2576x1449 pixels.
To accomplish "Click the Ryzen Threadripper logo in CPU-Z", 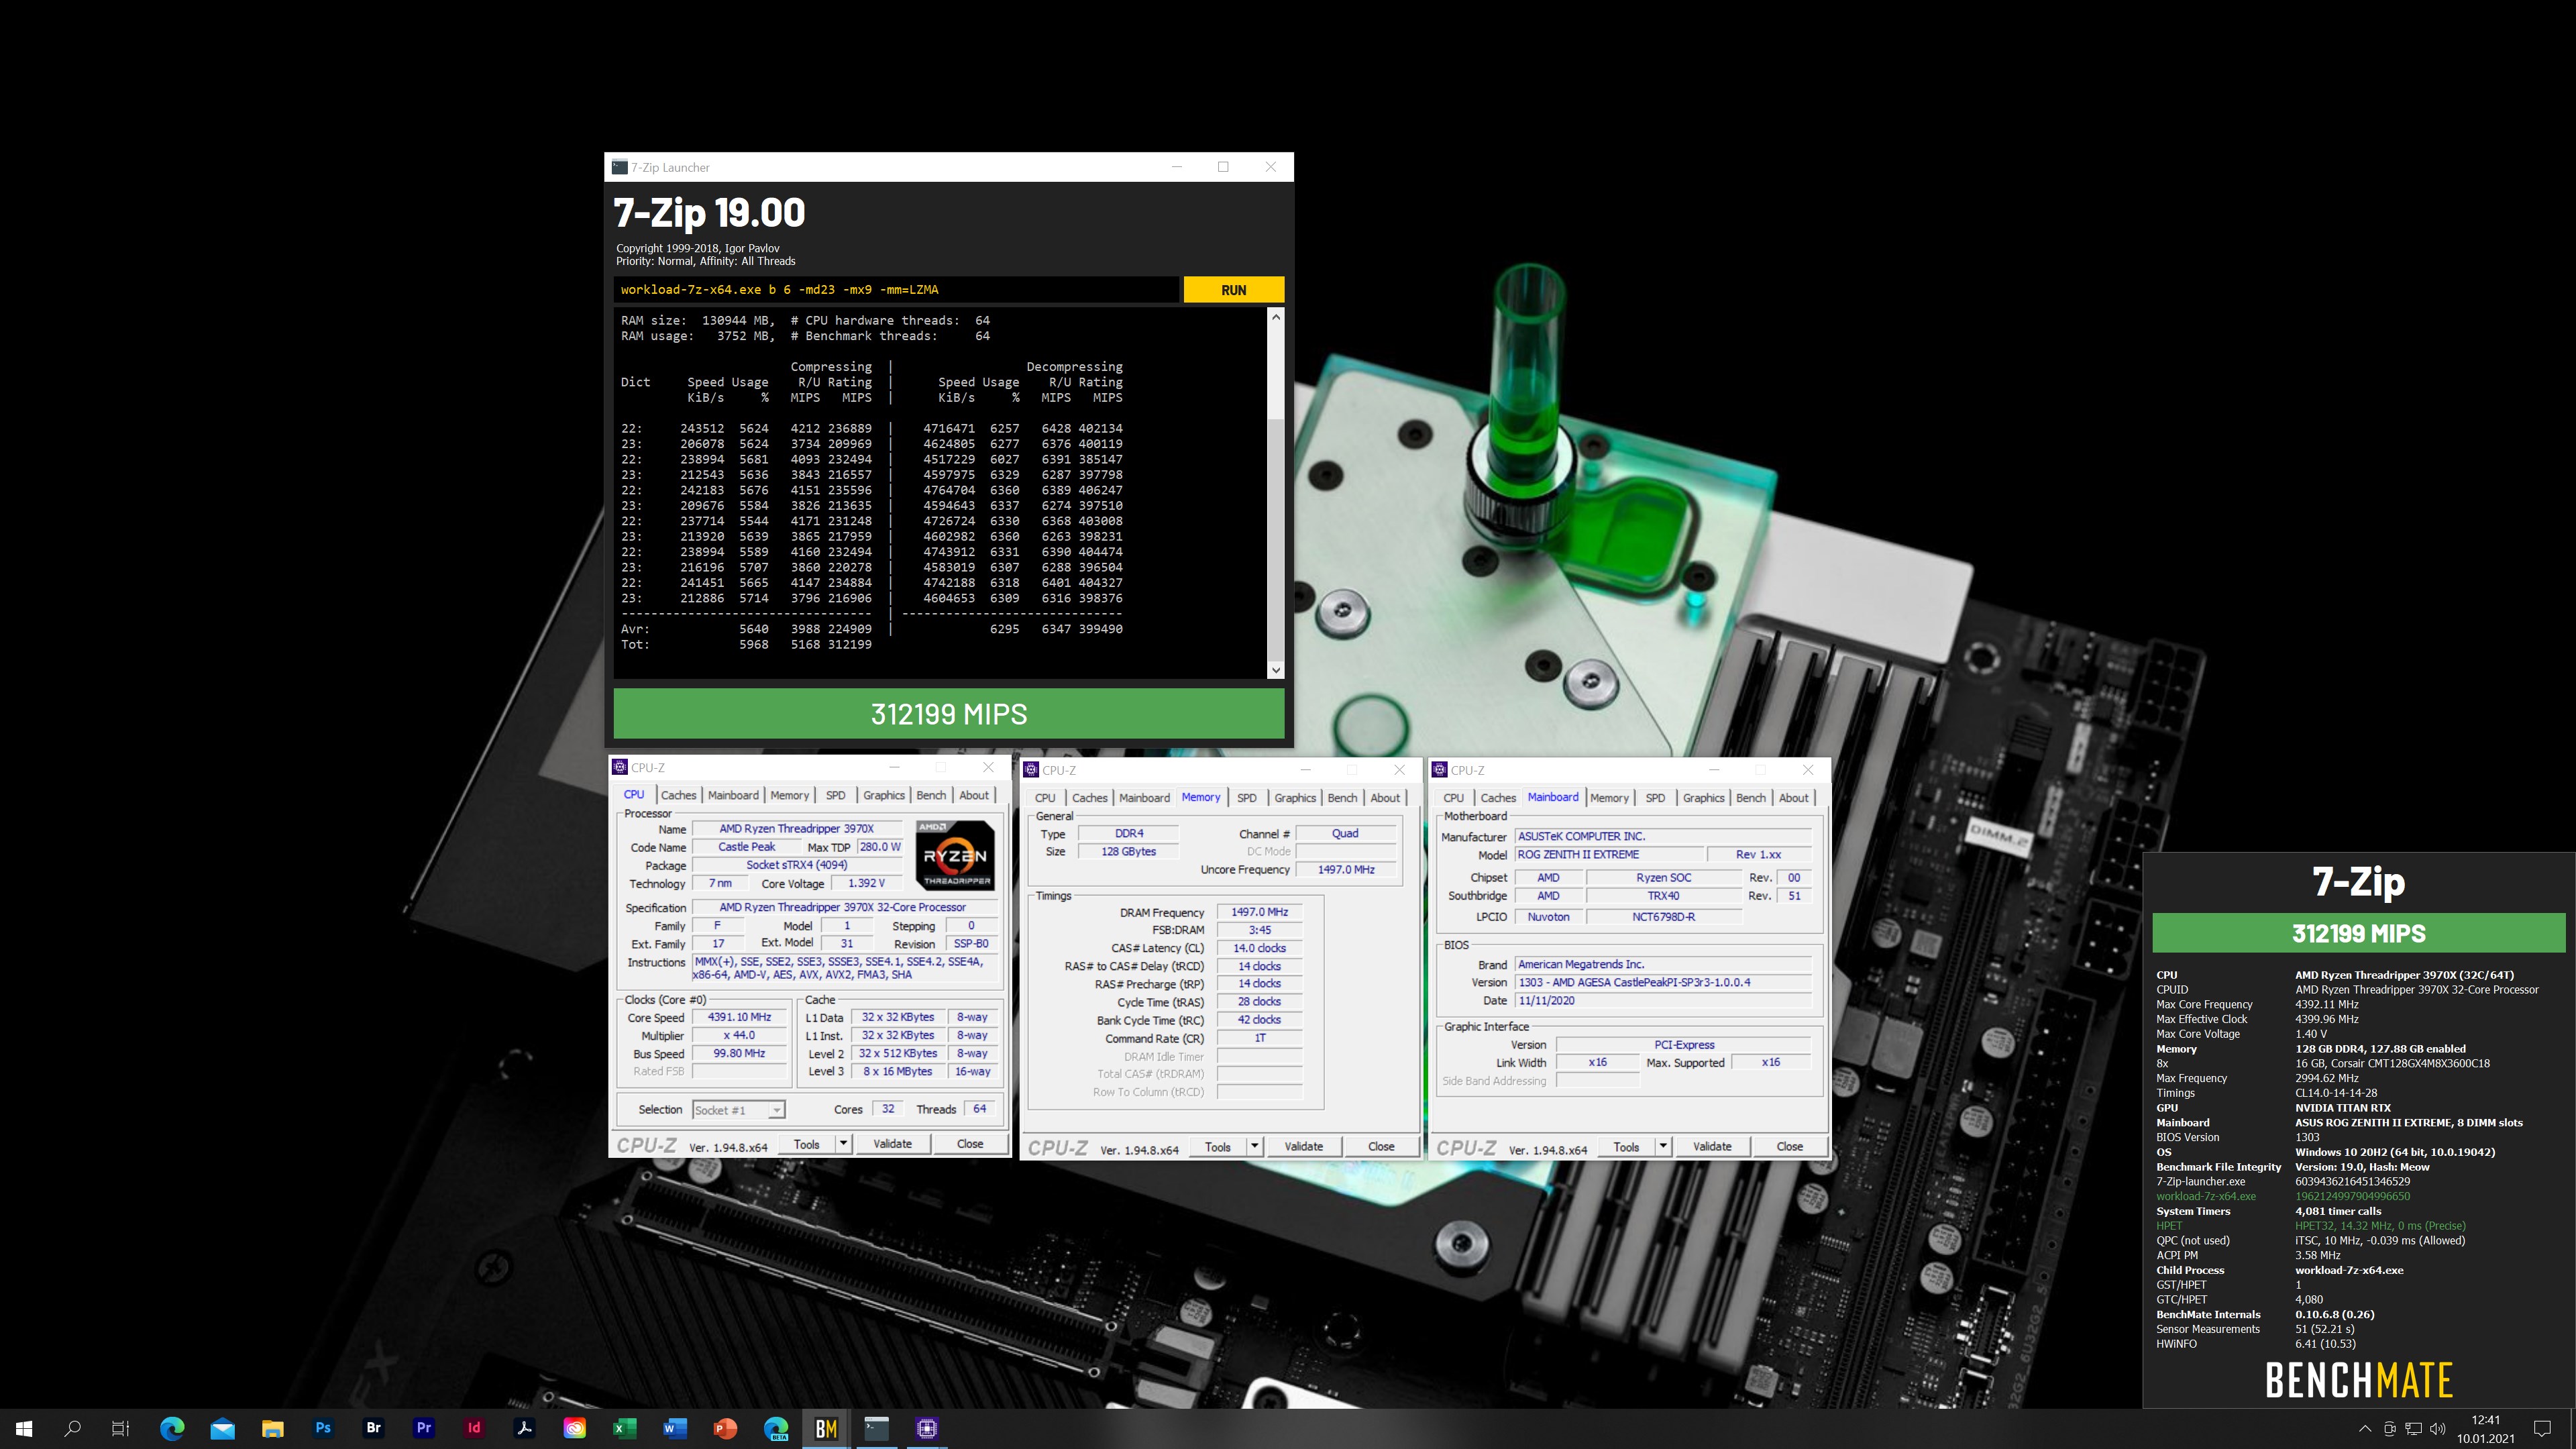I will tap(955, 855).
